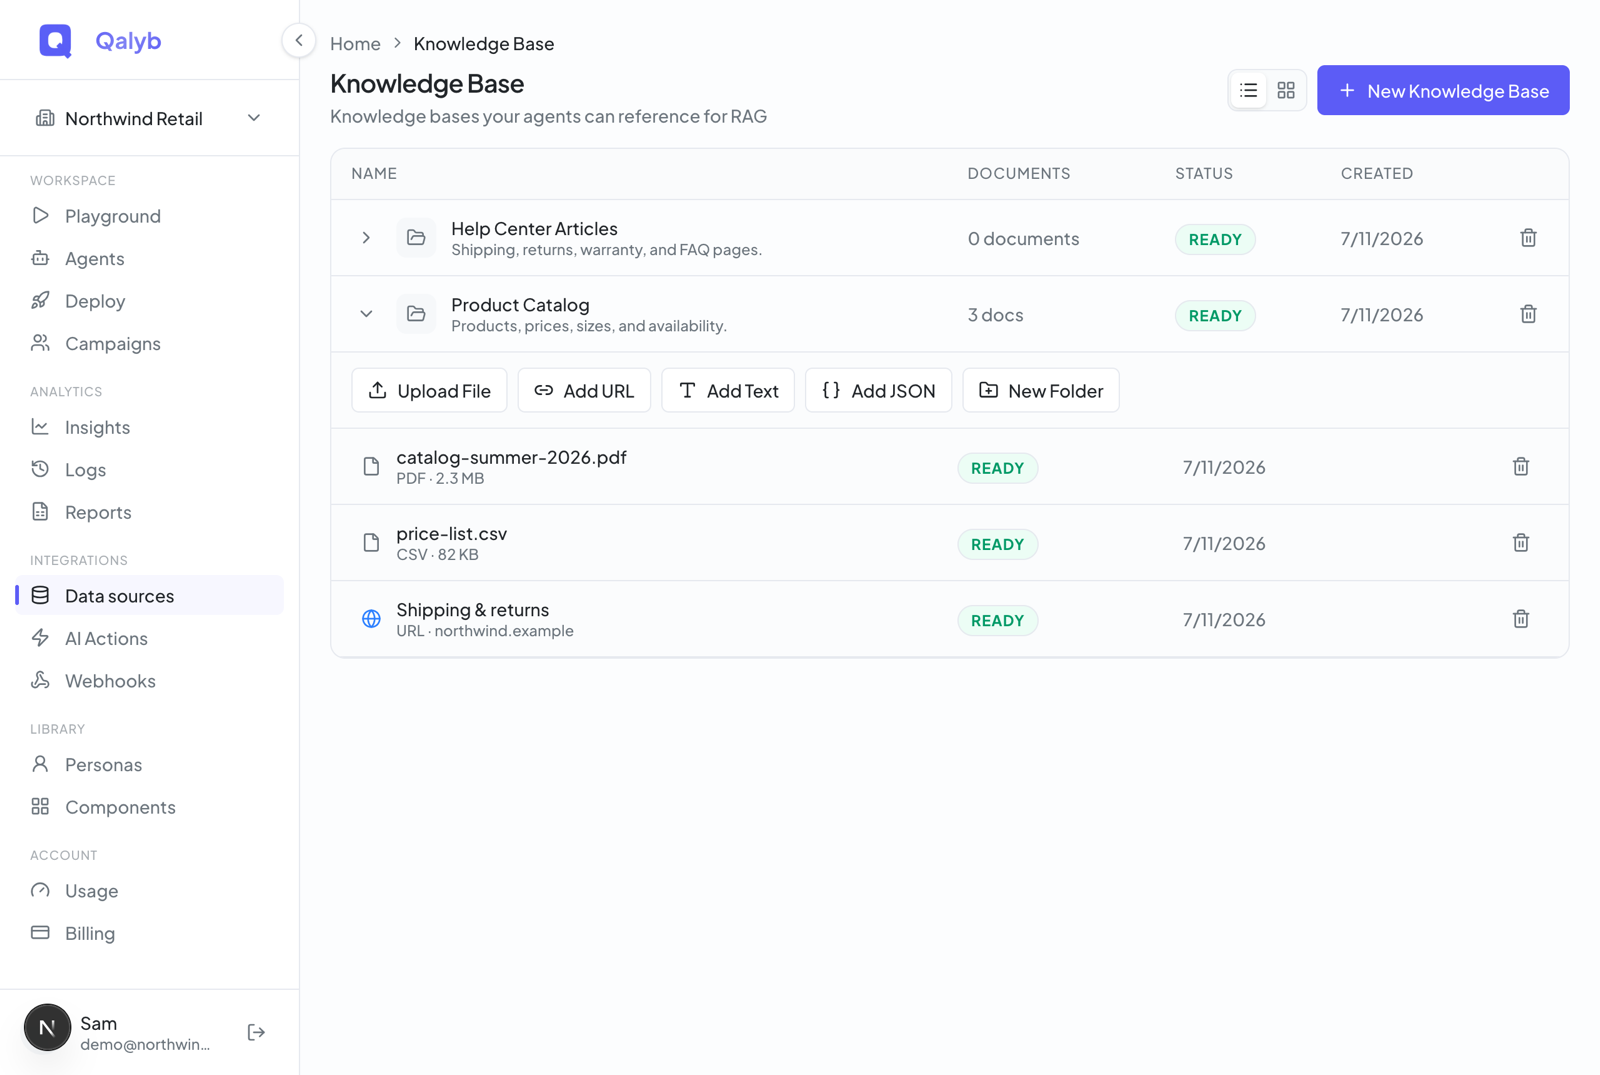Click the Product Catalog folder icon

[x=416, y=314]
